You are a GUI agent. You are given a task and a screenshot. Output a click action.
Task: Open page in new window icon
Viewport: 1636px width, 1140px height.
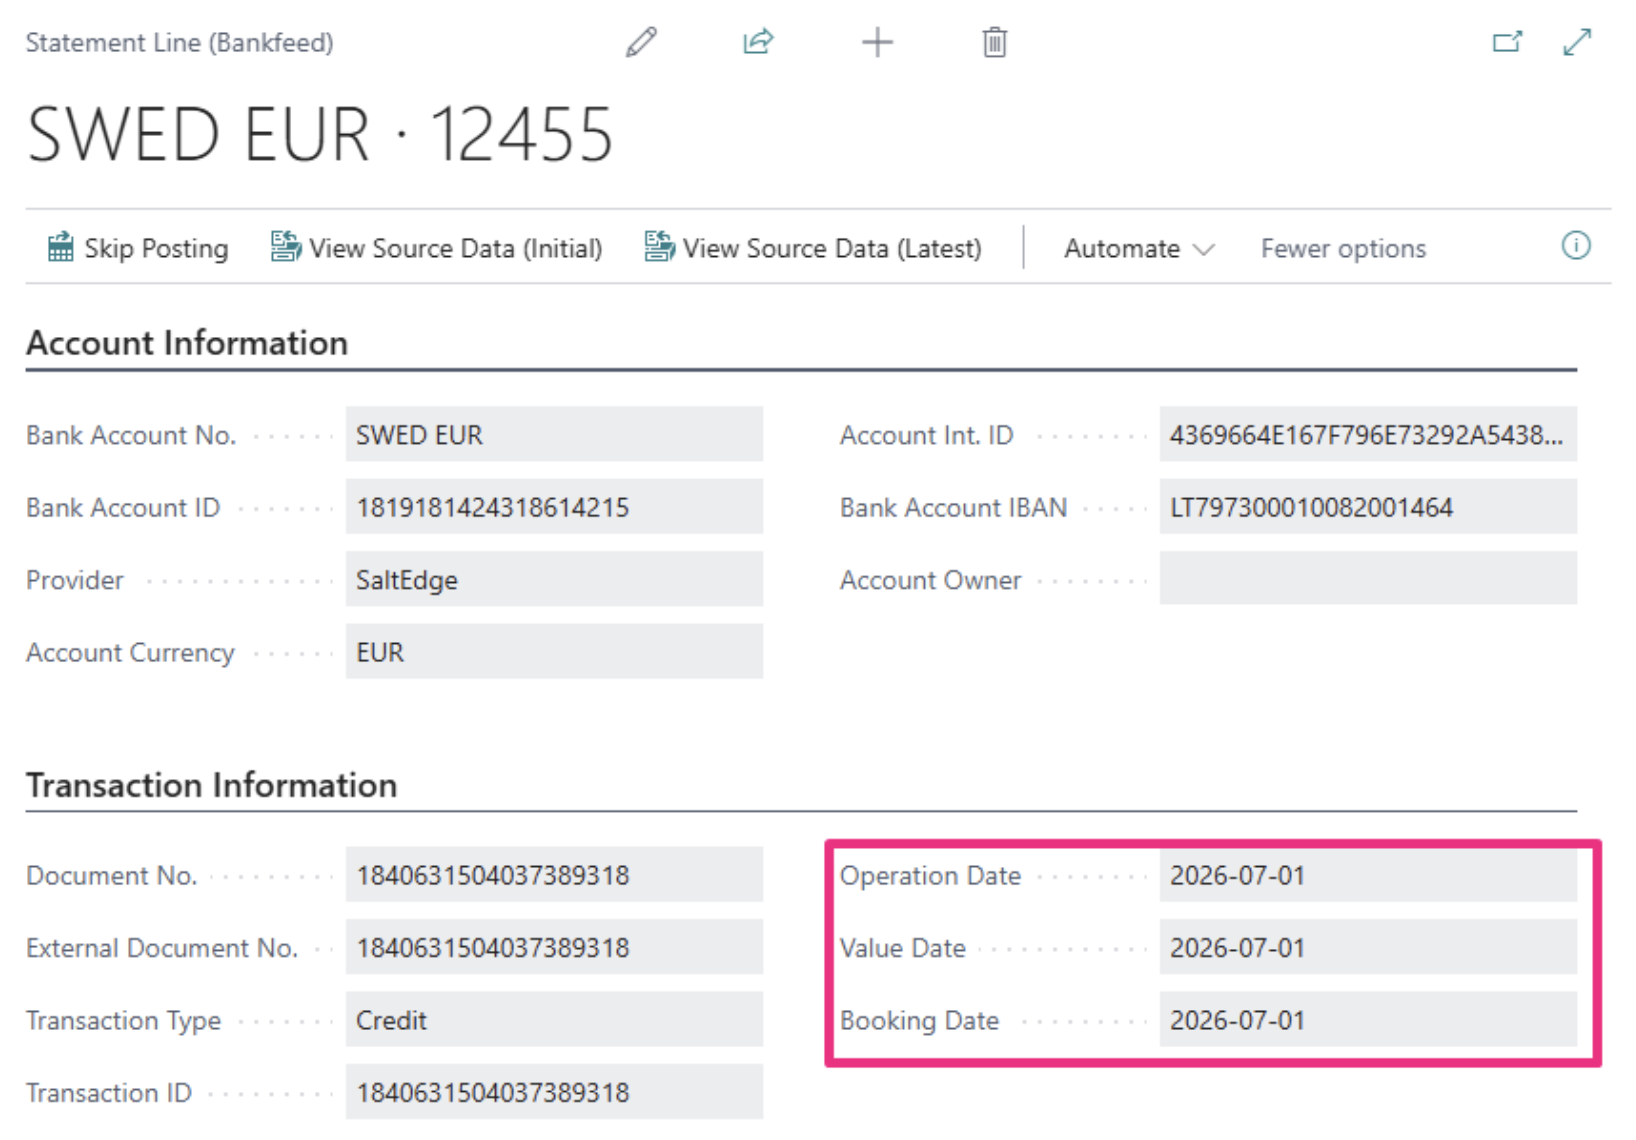click(x=1507, y=42)
